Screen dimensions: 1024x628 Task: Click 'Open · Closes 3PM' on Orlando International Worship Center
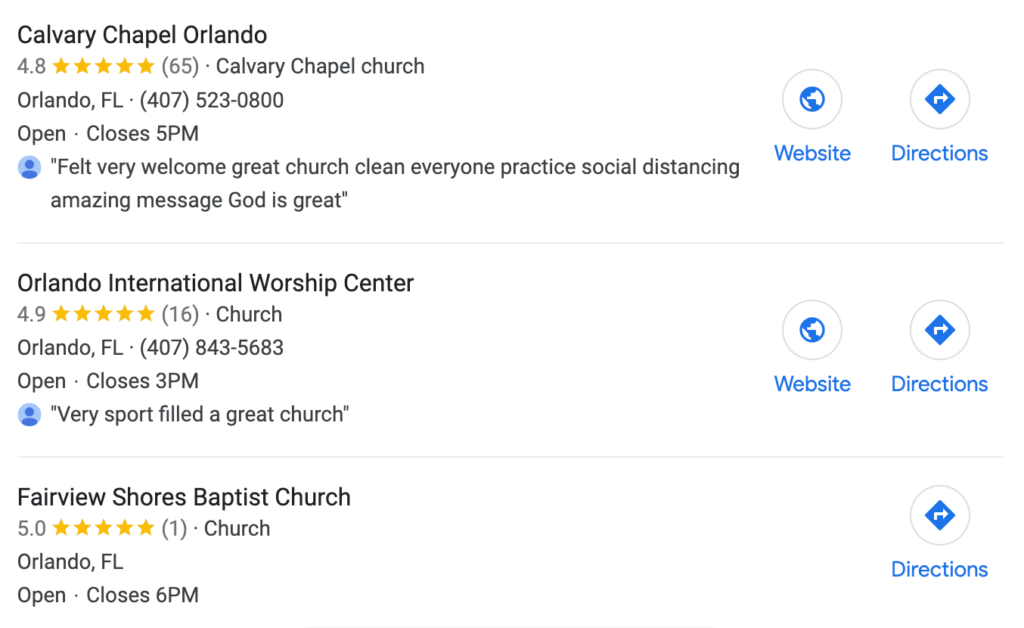tap(107, 381)
